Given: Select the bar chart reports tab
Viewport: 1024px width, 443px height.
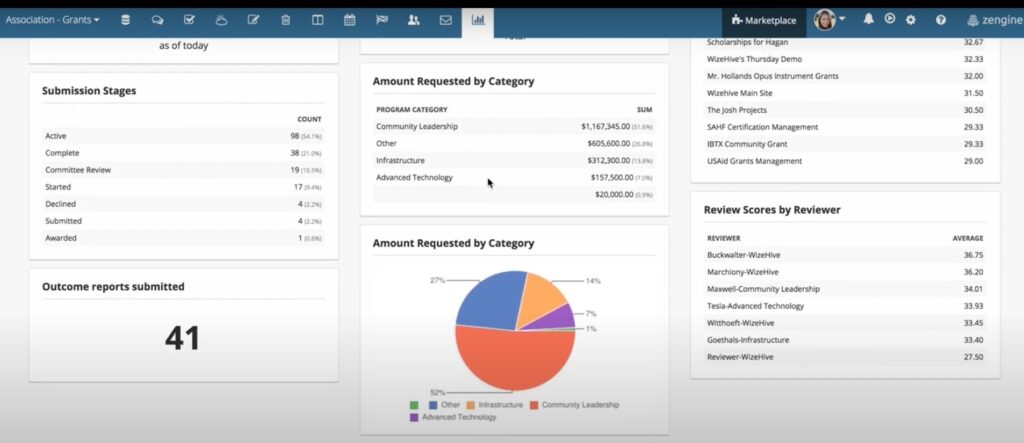Looking at the screenshot, I should [x=477, y=21].
